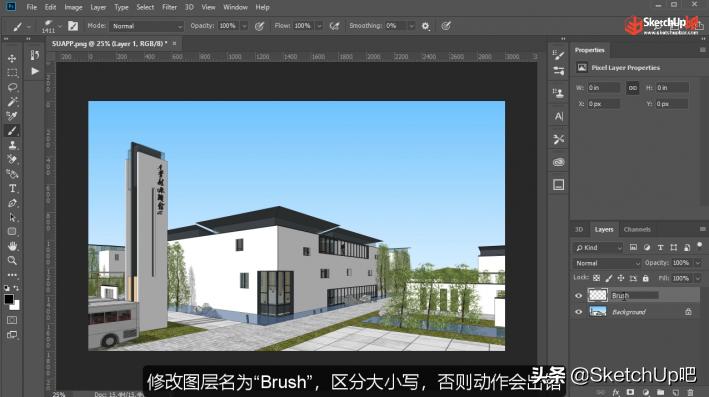Switch to the Channels tab
Image resolution: width=709 pixels, height=397 pixels.
[637, 229]
